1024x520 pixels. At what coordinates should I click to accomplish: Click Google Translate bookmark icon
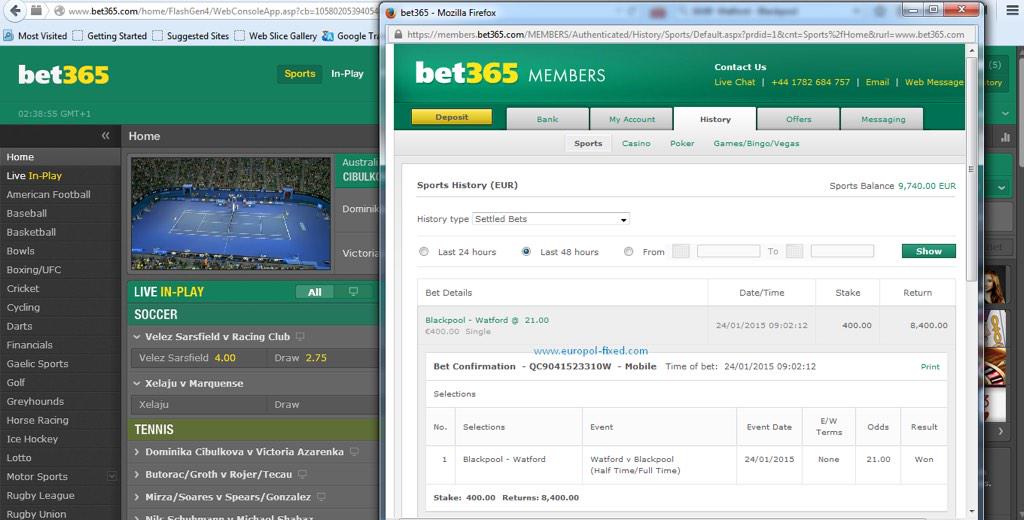point(327,36)
